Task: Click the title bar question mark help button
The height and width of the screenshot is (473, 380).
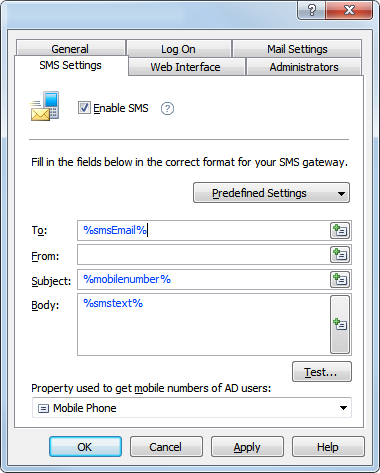Action: pos(312,10)
